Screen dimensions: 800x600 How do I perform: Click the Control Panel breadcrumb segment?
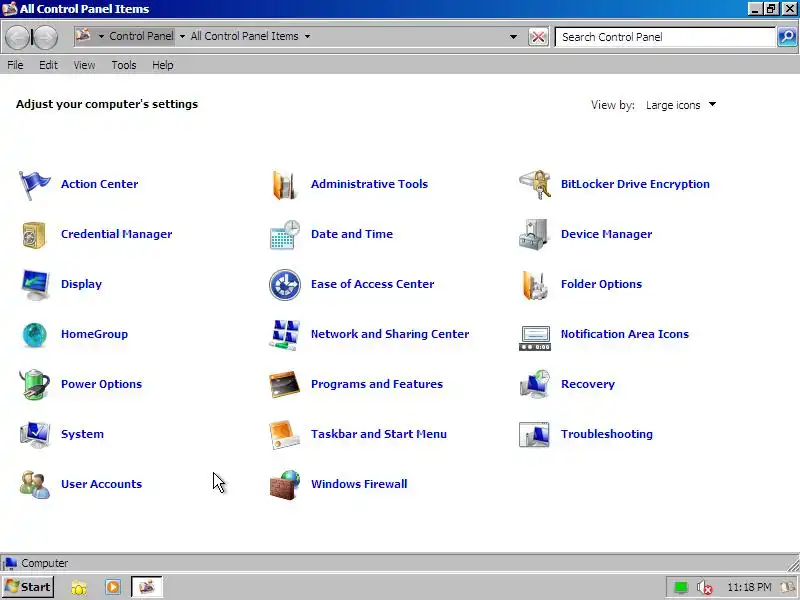[x=141, y=36]
